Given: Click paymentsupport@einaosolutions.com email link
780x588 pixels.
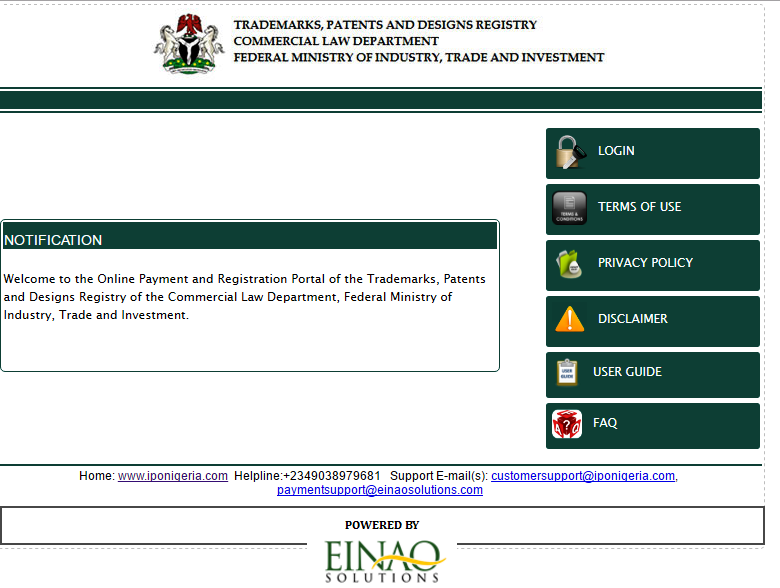Looking at the screenshot, I should pos(380,490).
